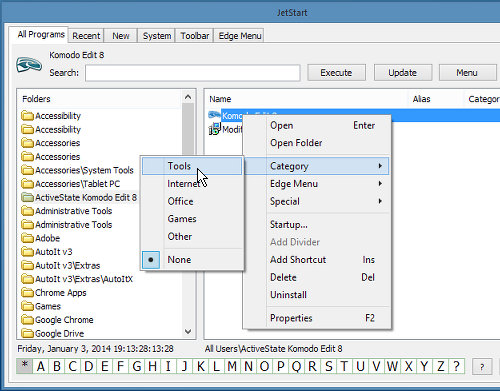Click the Alias column header
The image size is (500, 391).
[436, 99]
